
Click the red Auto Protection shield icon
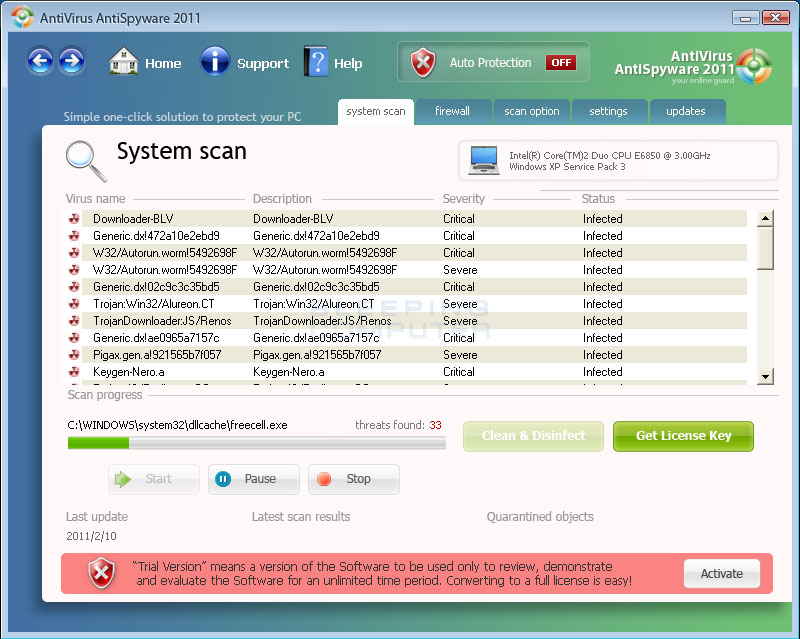pyautogui.click(x=424, y=61)
